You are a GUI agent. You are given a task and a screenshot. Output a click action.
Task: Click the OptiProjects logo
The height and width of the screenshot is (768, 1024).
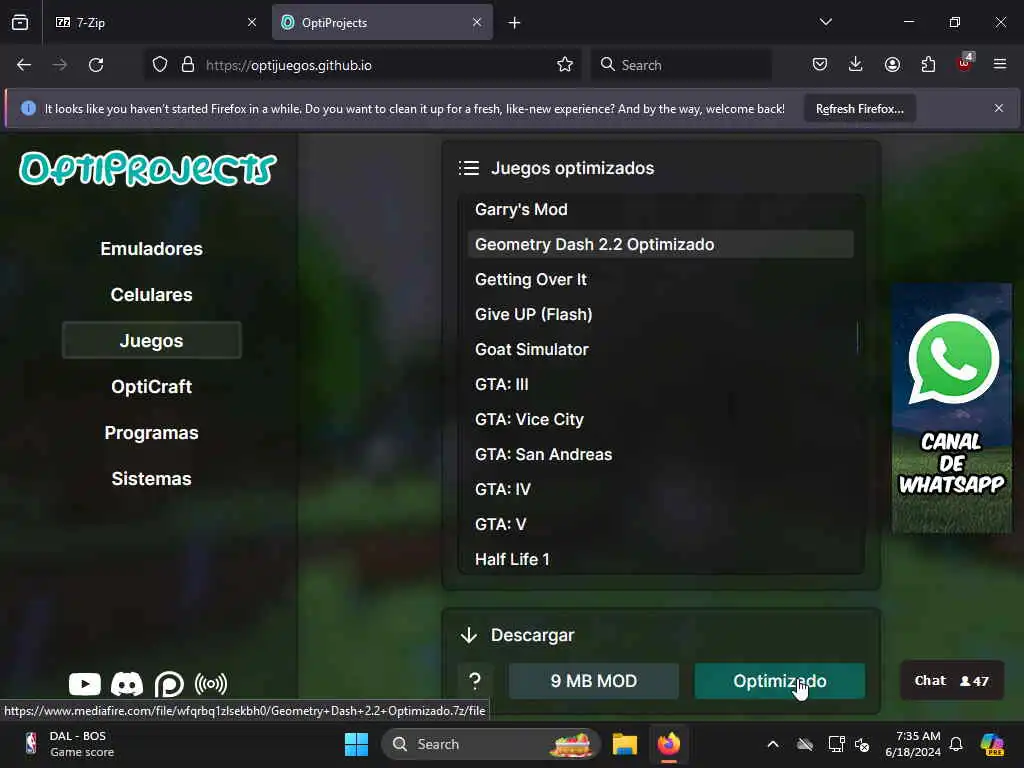(148, 168)
